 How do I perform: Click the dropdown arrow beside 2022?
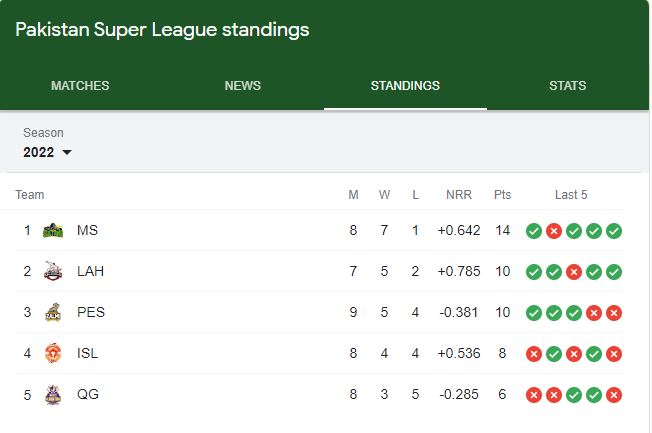tap(67, 152)
